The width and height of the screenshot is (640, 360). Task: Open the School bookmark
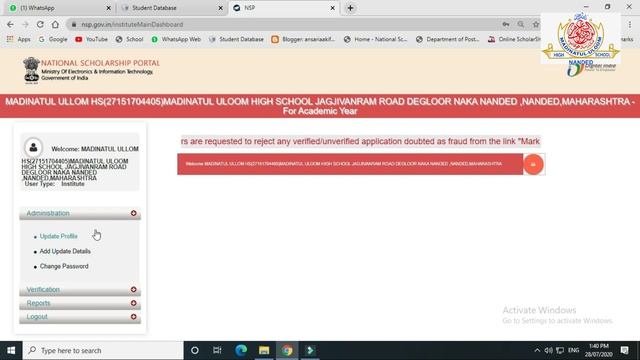point(129,39)
